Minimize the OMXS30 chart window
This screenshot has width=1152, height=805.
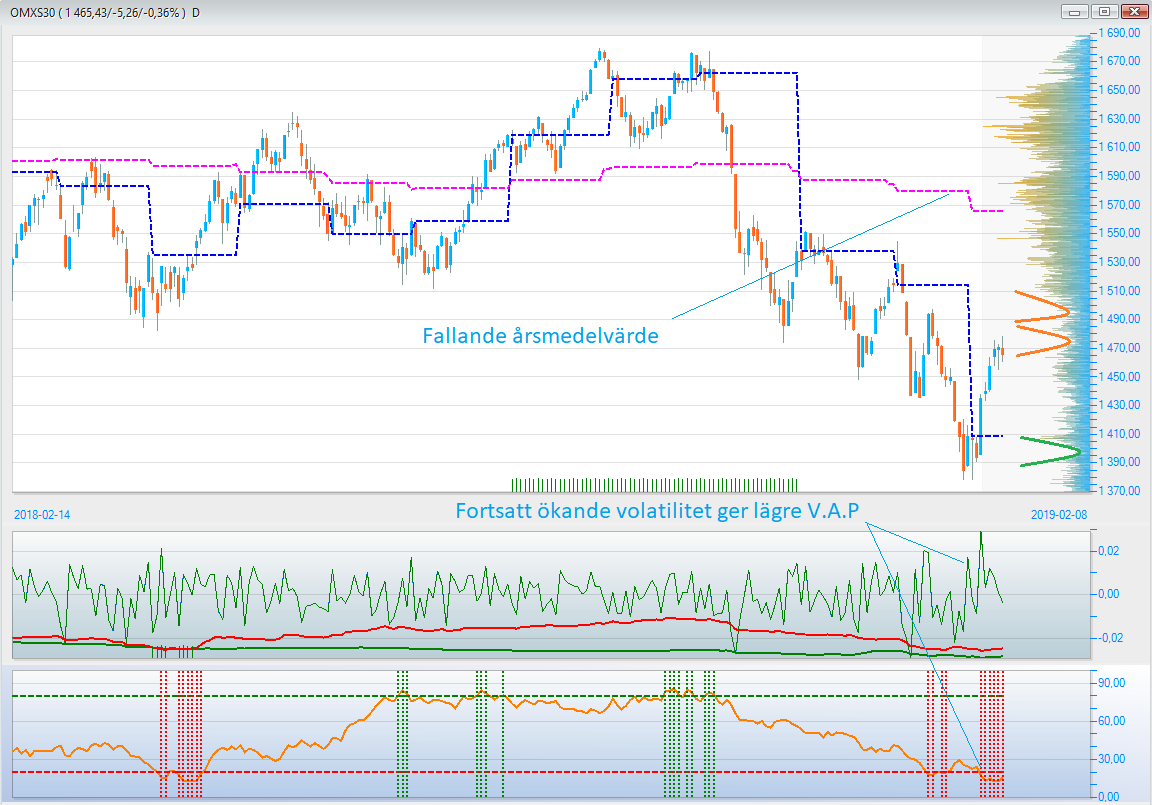(x=1074, y=12)
